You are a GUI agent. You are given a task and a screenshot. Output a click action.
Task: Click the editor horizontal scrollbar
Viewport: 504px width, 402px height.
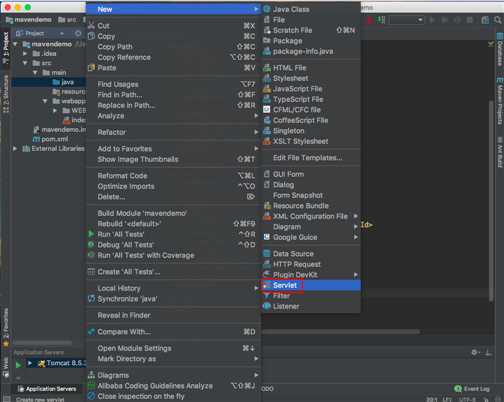[x=341, y=332]
